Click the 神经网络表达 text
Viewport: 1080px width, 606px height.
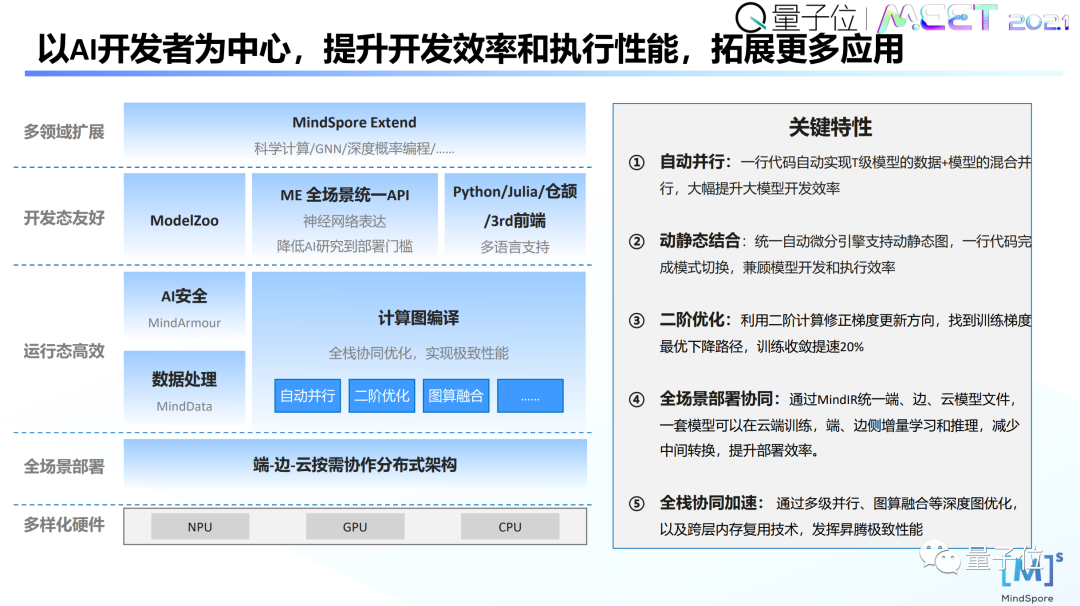[x=344, y=221]
